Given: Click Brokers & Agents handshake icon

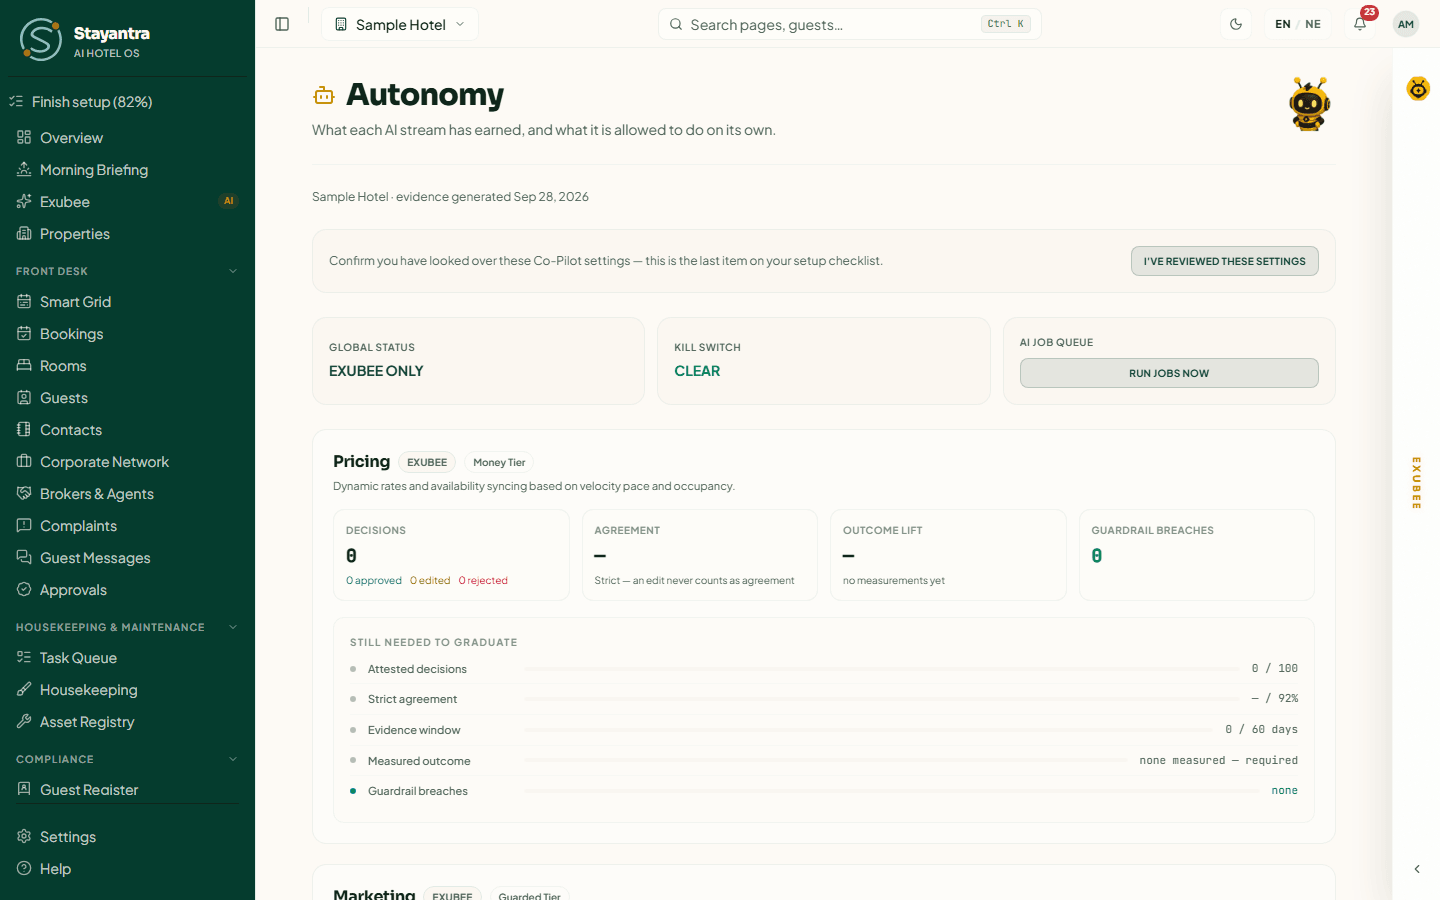Looking at the screenshot, I should point(24,493).
